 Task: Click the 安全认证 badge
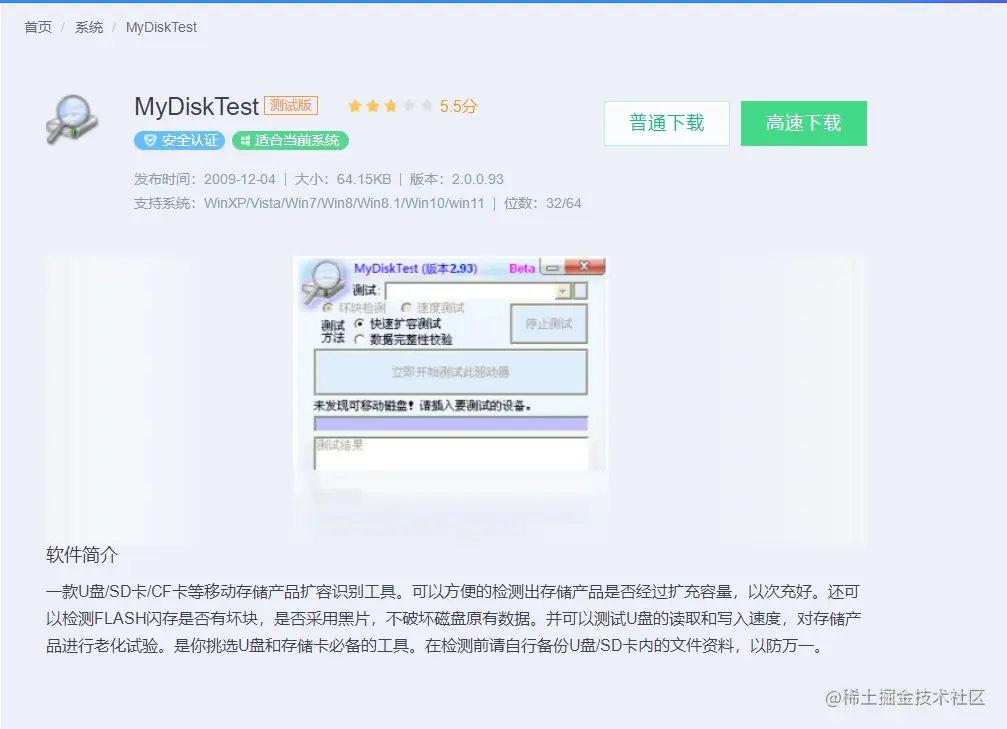(179, 140)
